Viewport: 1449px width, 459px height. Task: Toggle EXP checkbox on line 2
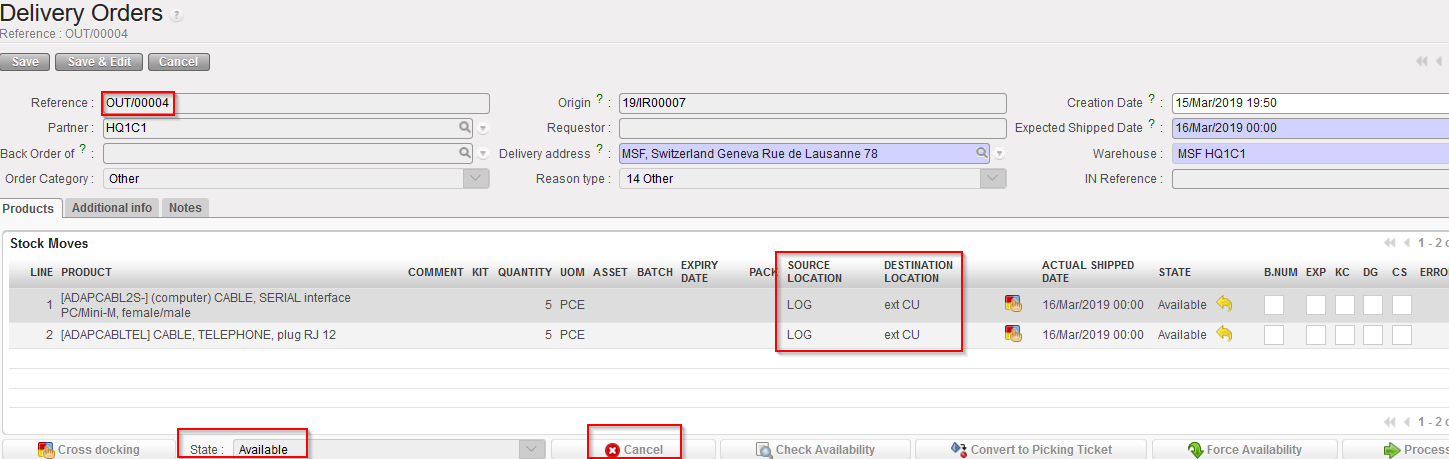click(1316, 335)
